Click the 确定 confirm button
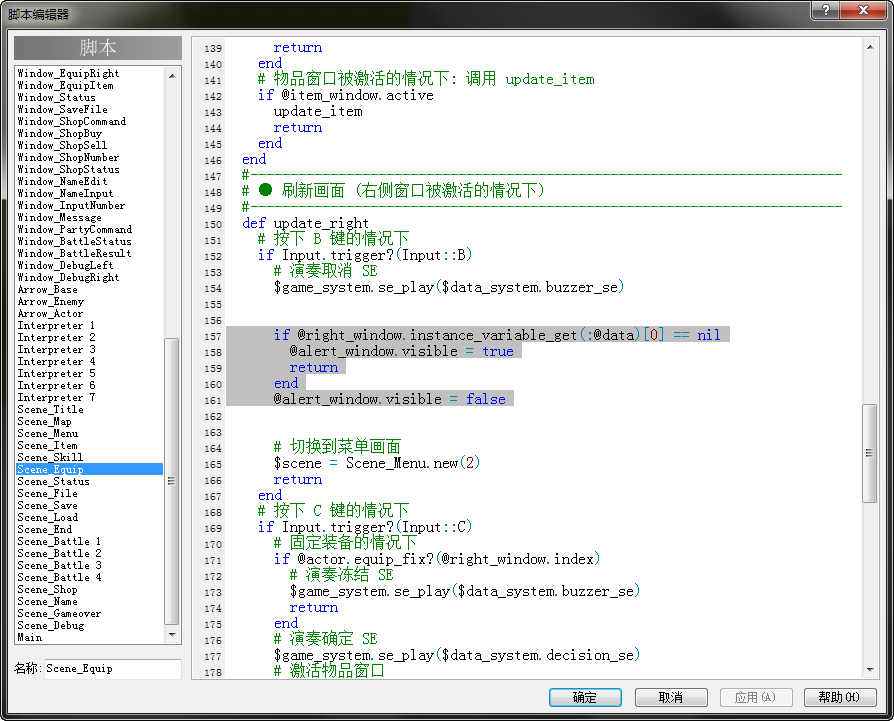 585,697
